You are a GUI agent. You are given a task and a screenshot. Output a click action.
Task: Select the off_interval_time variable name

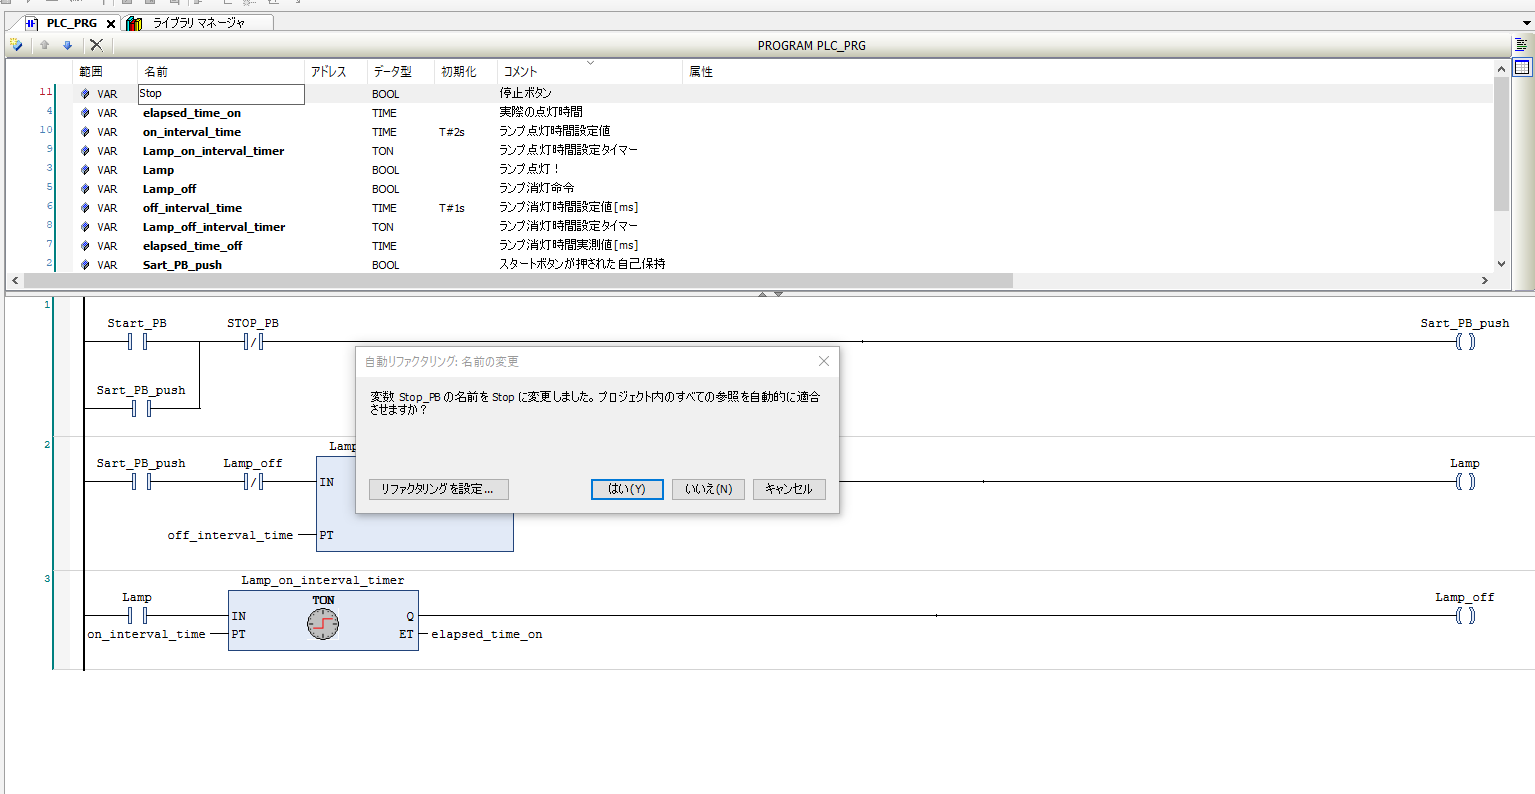pos(192,208)
